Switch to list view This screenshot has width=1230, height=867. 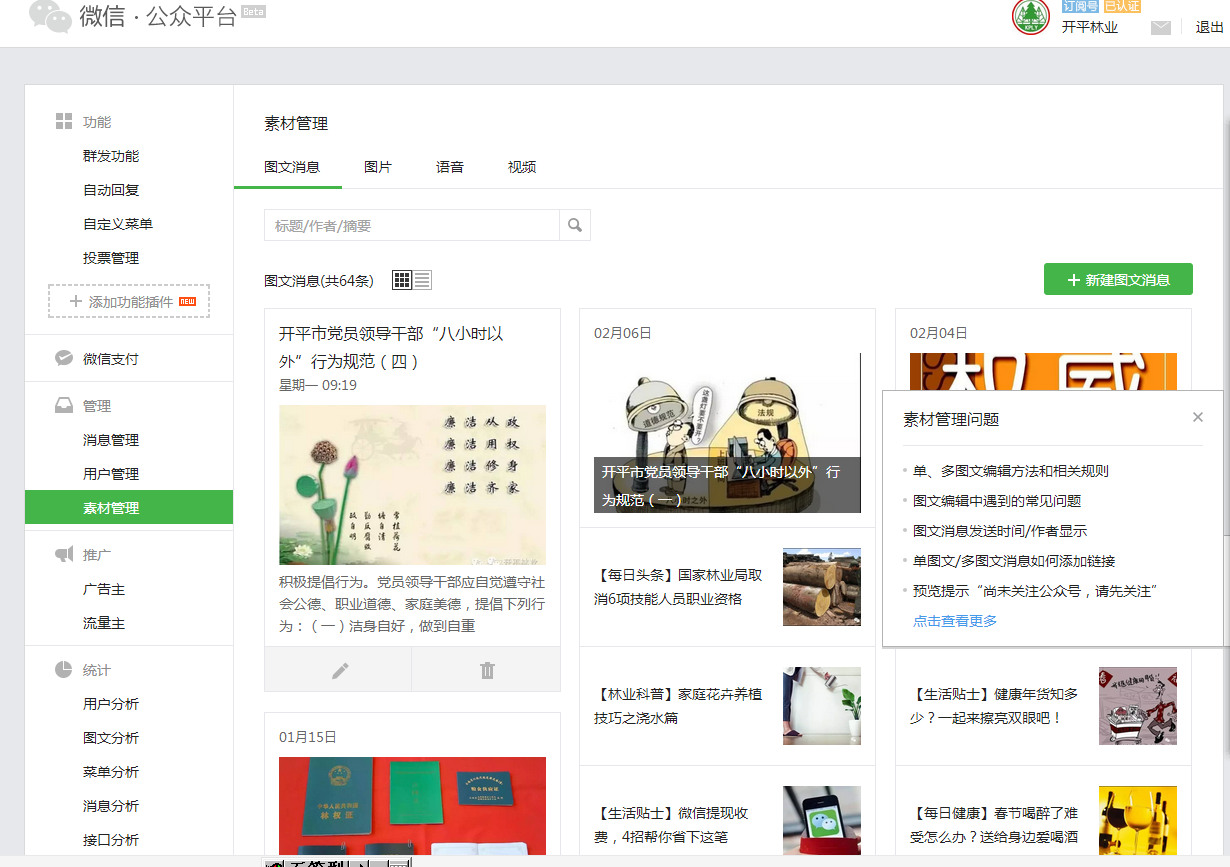(422, 280)
